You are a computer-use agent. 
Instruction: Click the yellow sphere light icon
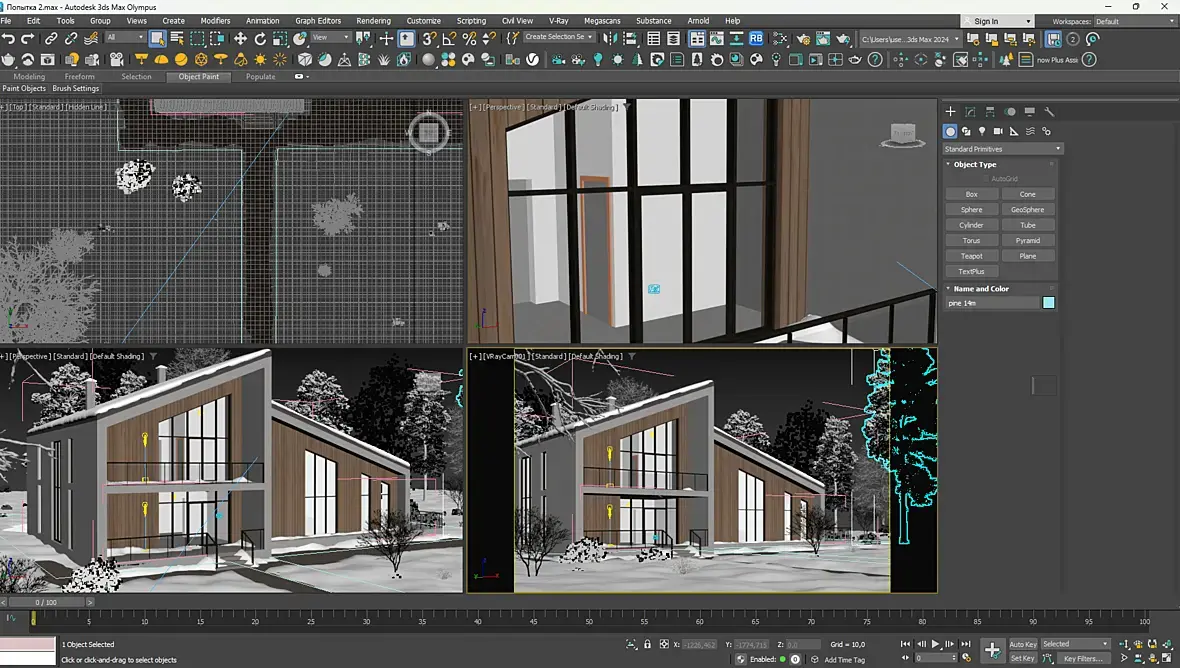point(181,59)
